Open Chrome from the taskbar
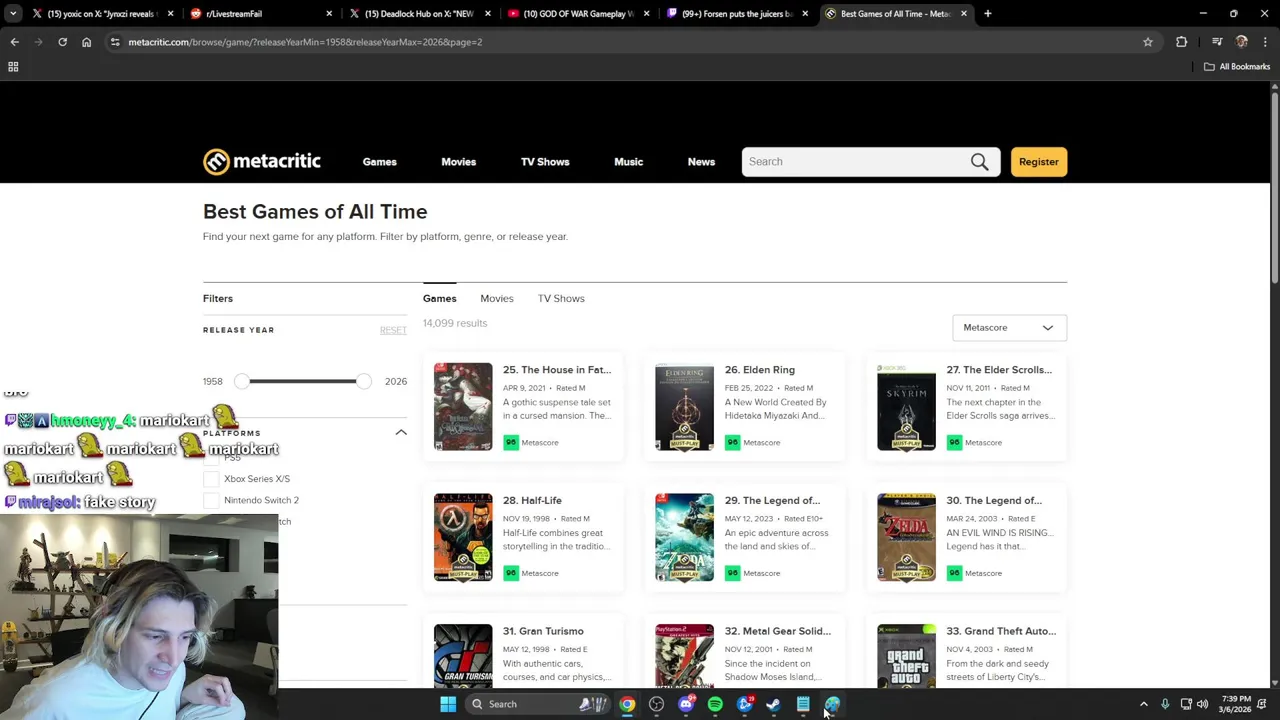This screenshot has height=720, width=1280. pyautogui.click(x=627, y=704)
